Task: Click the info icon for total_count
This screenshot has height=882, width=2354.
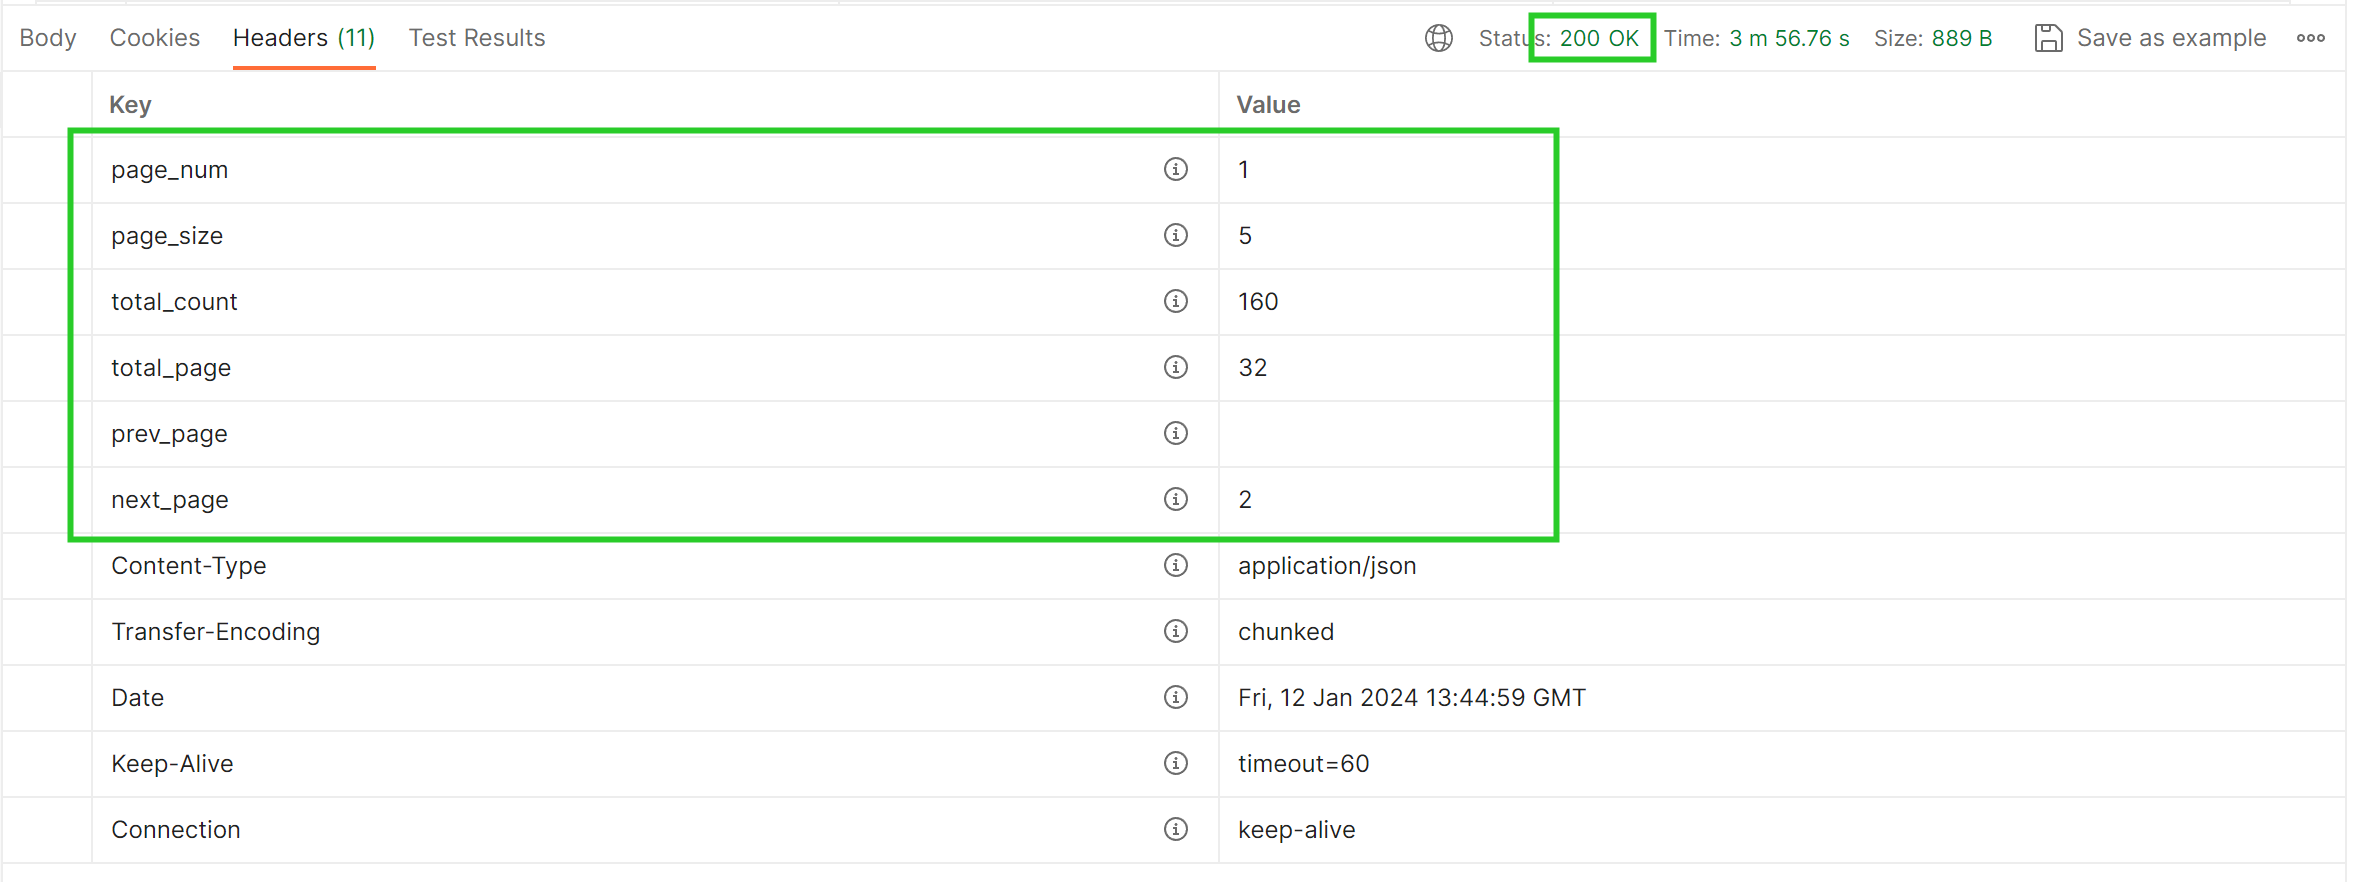Action: tap(1175, 301)
